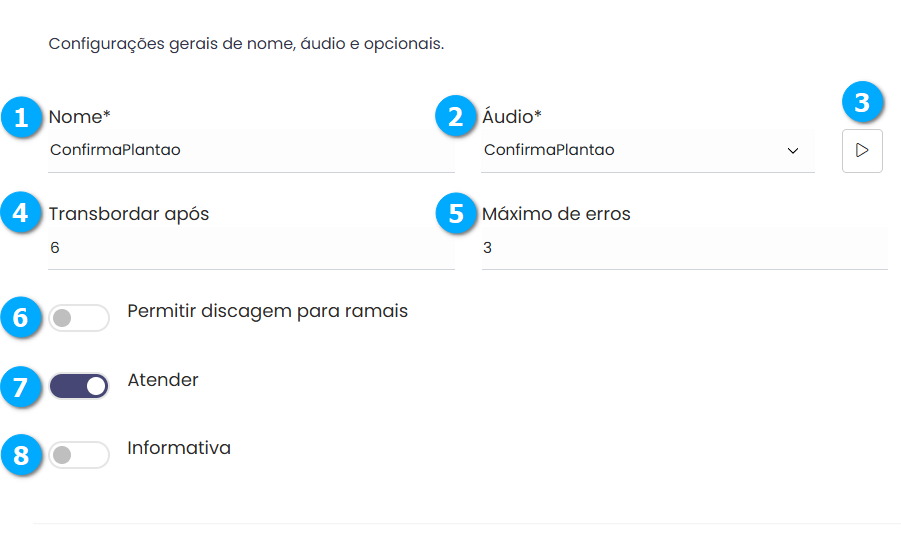Click the Atender label text
Screen dimensions: 901x548
[163, 380]
